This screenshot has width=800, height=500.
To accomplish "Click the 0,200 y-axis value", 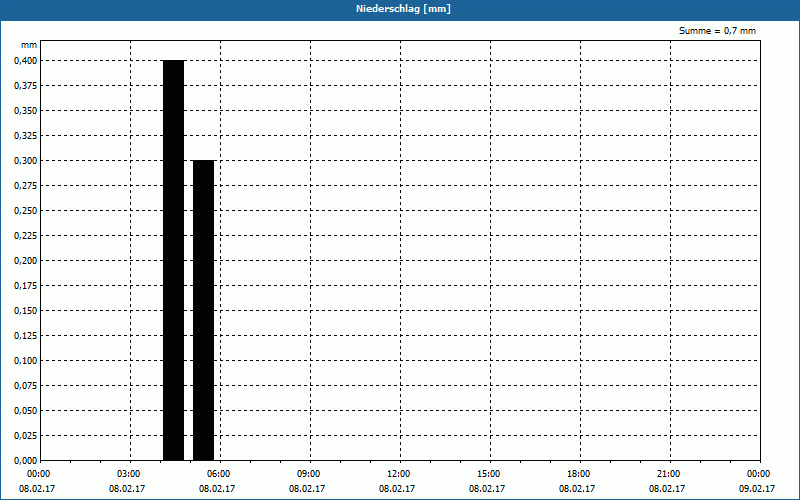I will click(x=26, y=261).
